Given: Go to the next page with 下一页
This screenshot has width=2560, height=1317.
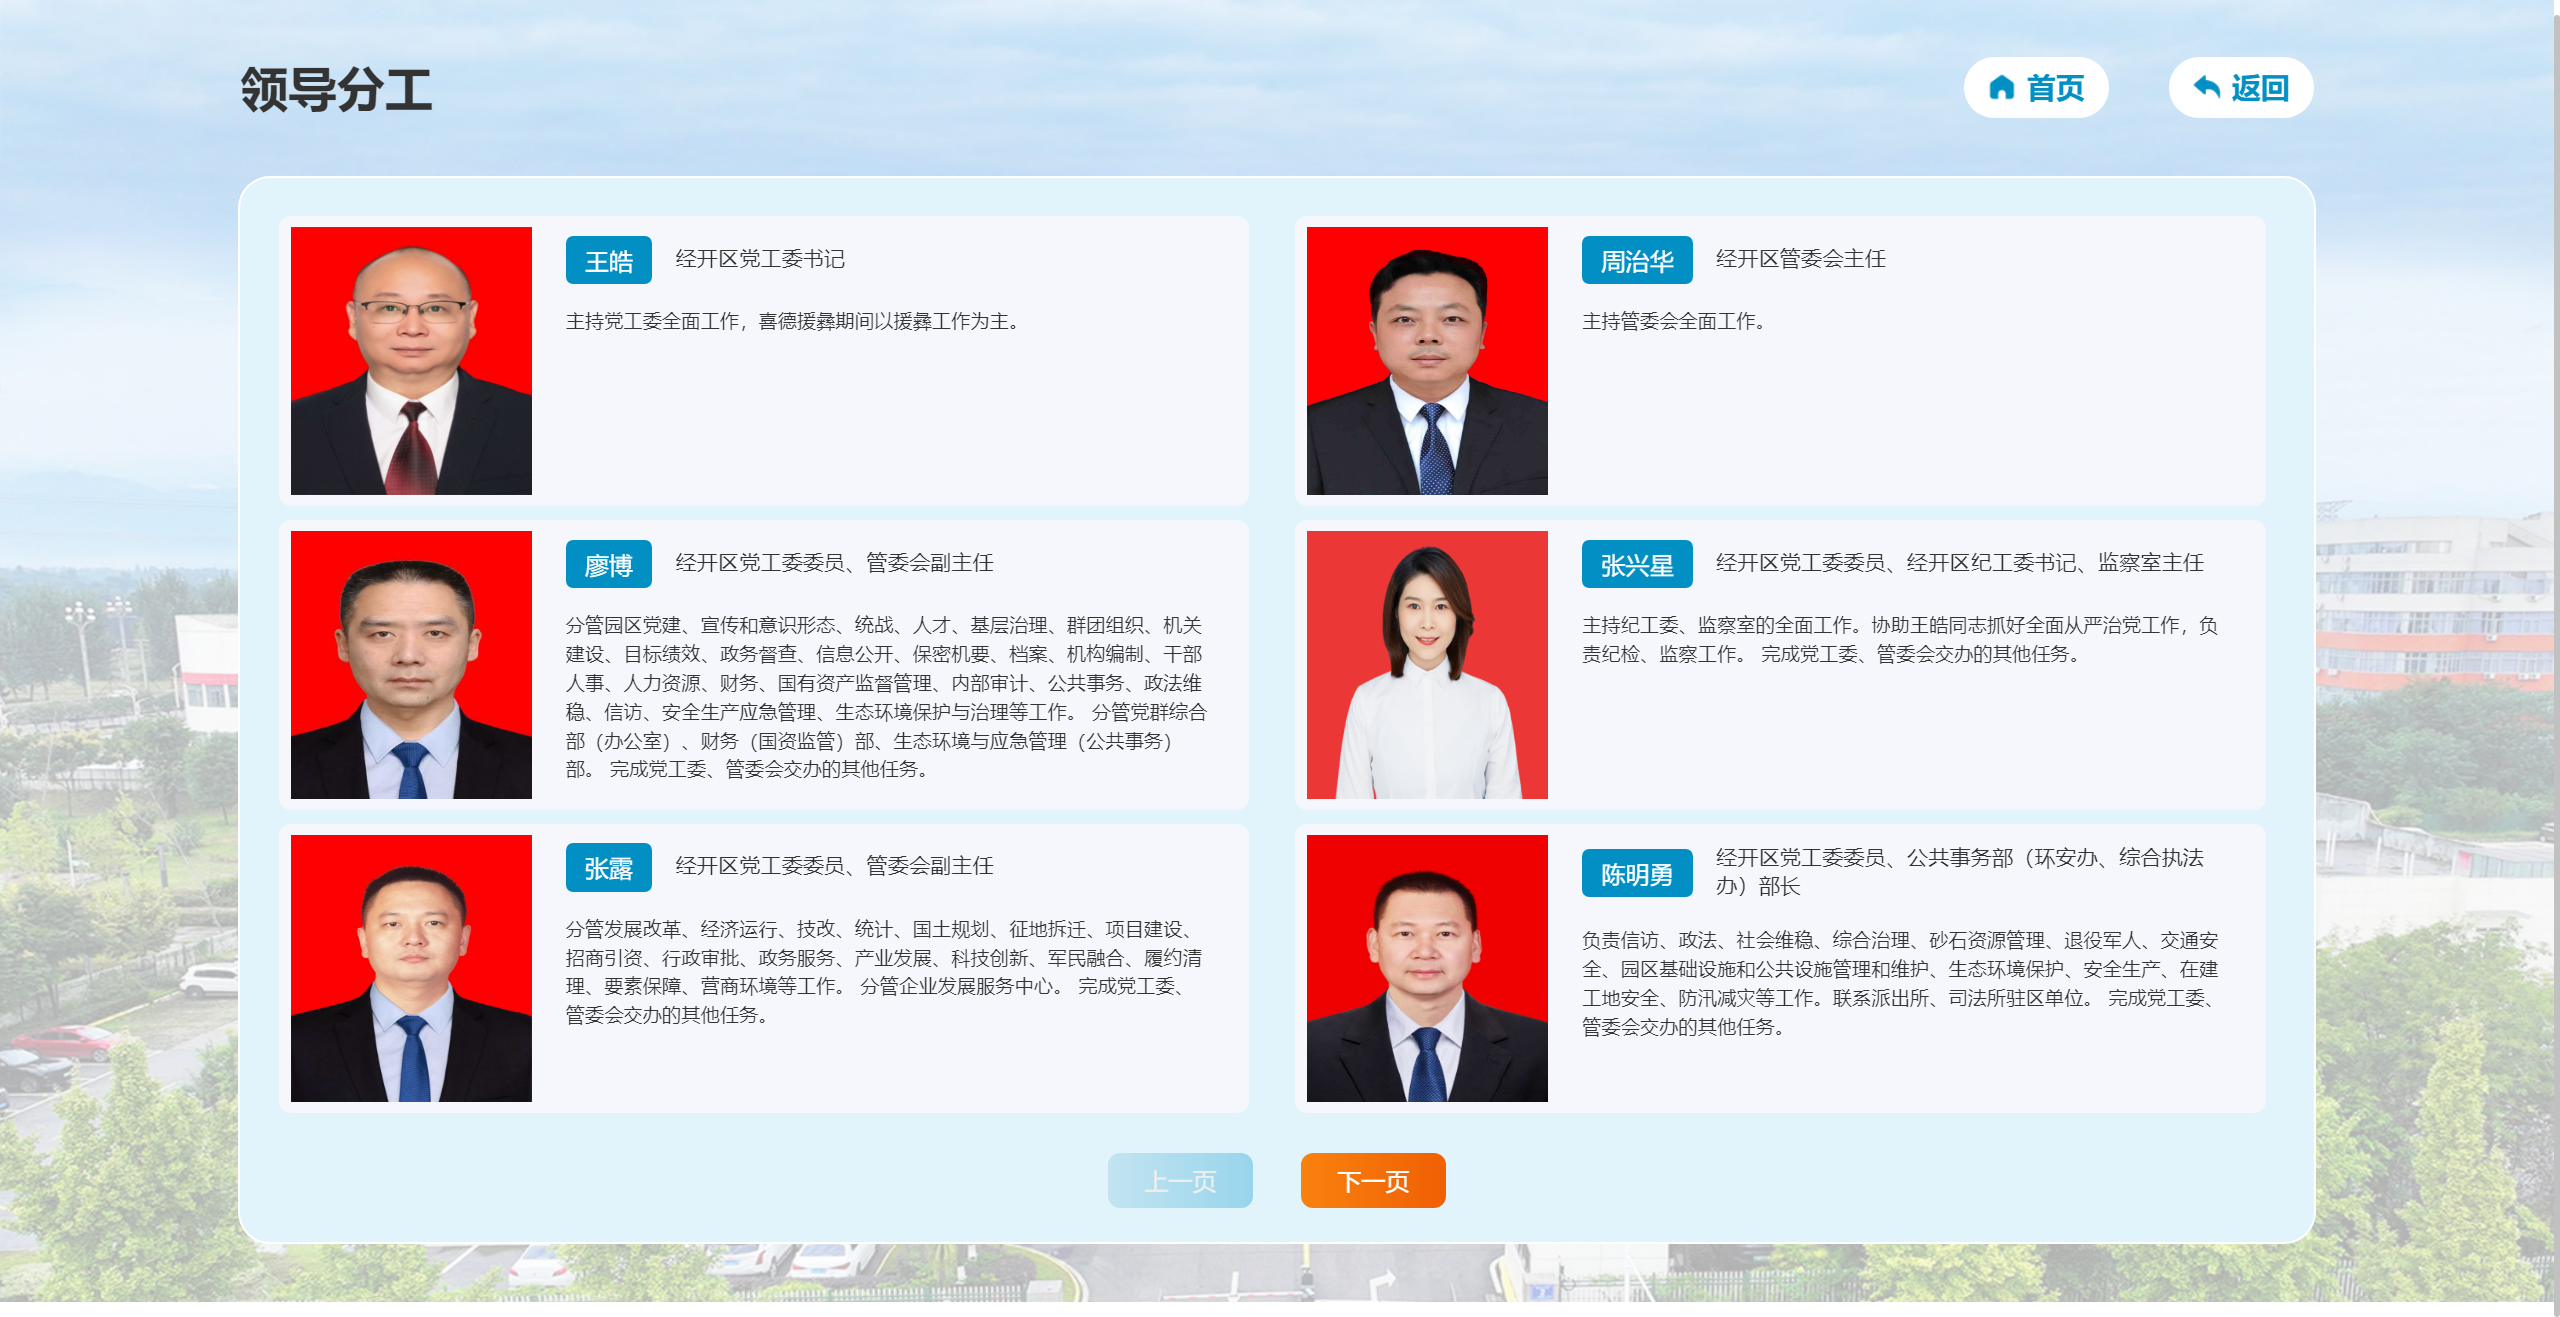Looking at the screenshot, I should 1372,1181.
